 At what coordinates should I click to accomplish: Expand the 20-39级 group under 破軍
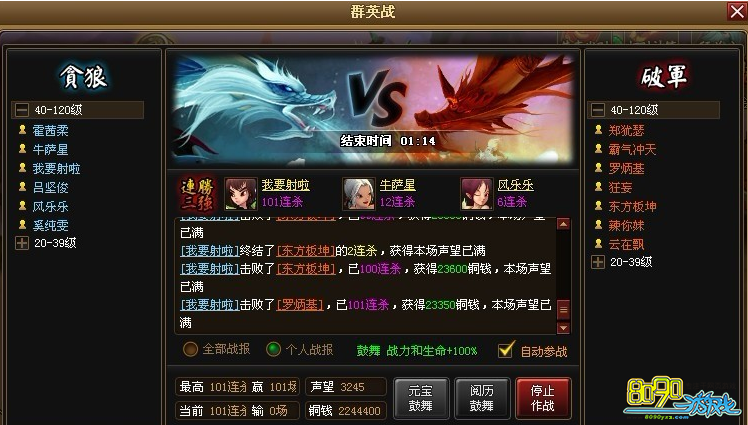click(x=598, y=262)
